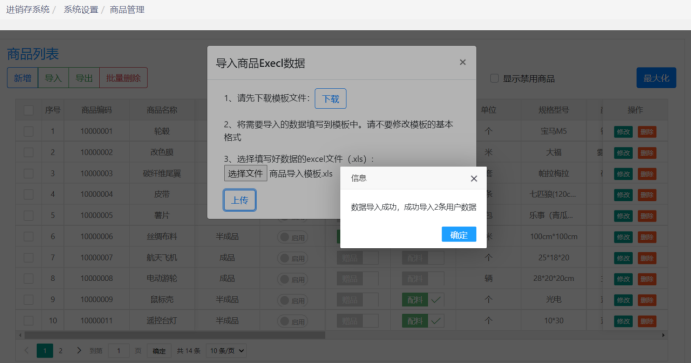Click product code 10000009 cell
The height and width of the screenshot is (364, 692).
(97, 300)
